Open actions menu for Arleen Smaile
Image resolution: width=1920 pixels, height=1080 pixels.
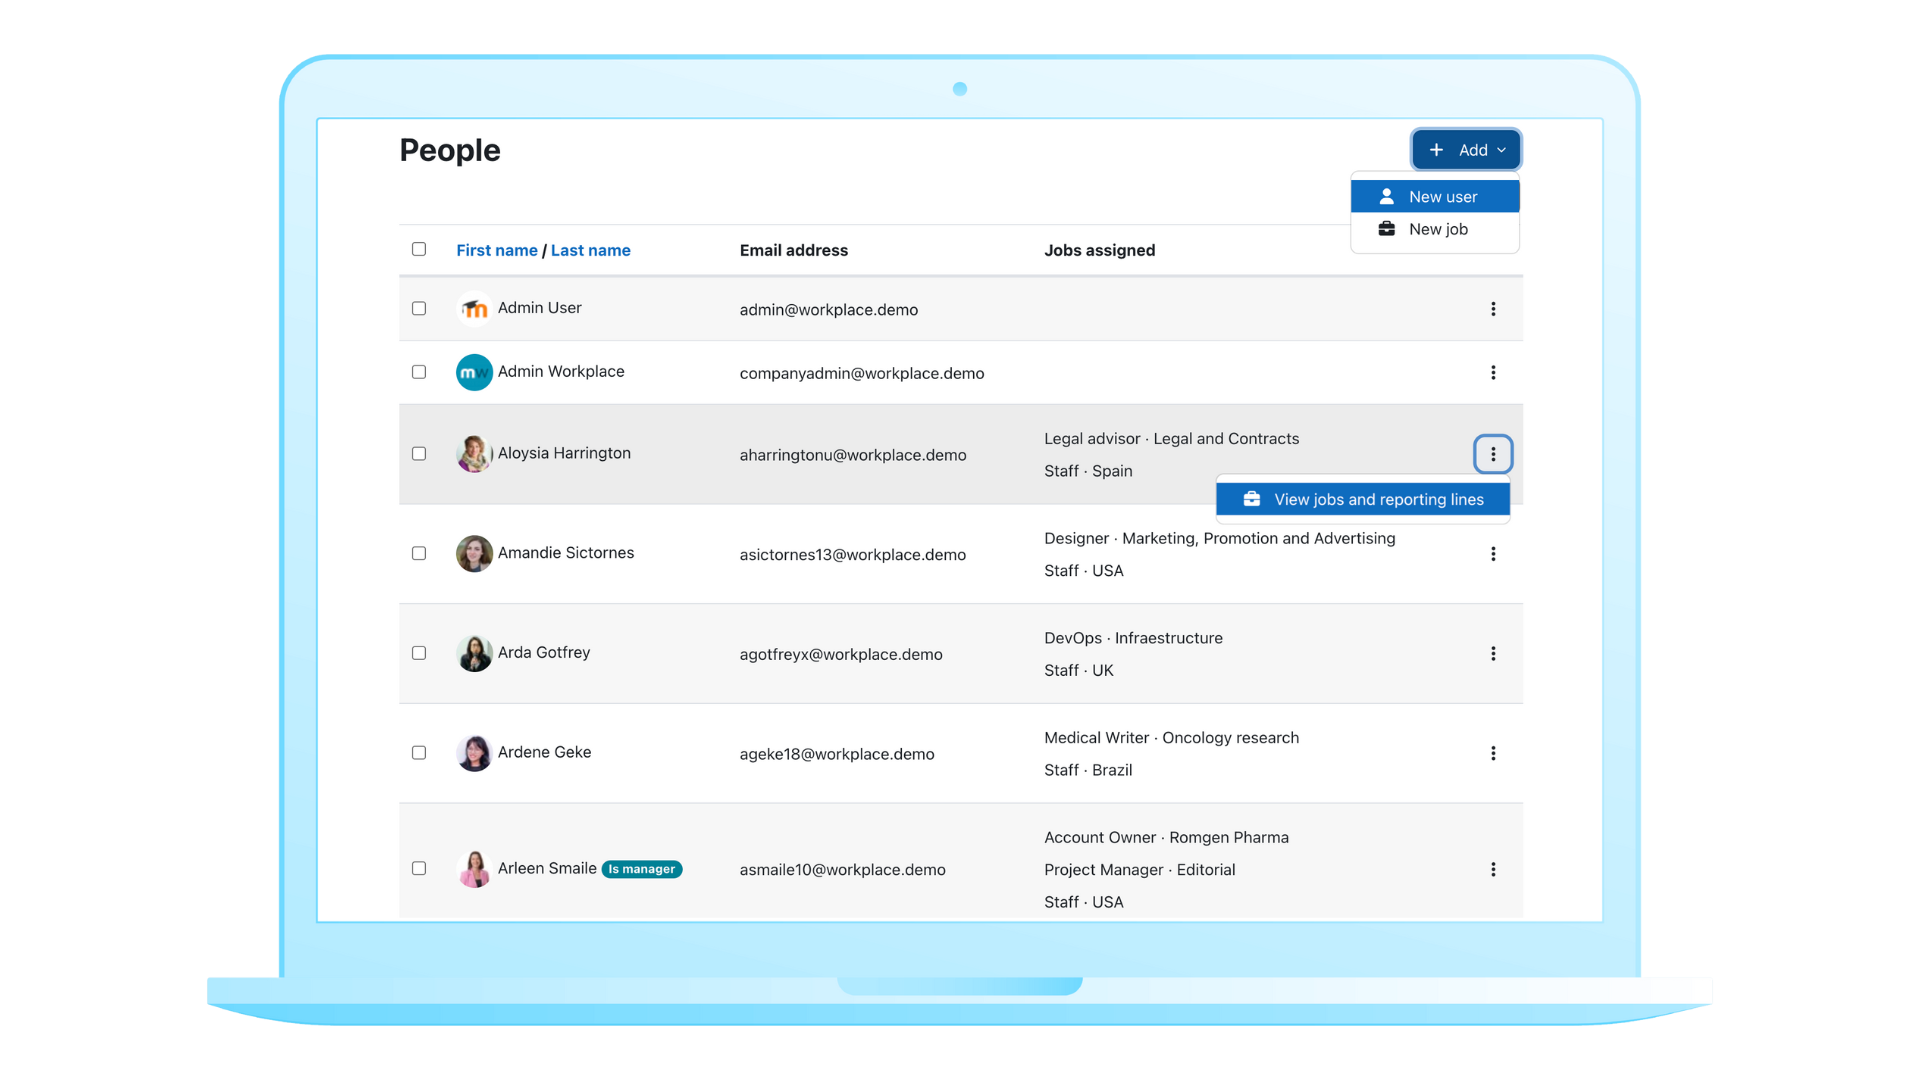(1493, 869)
